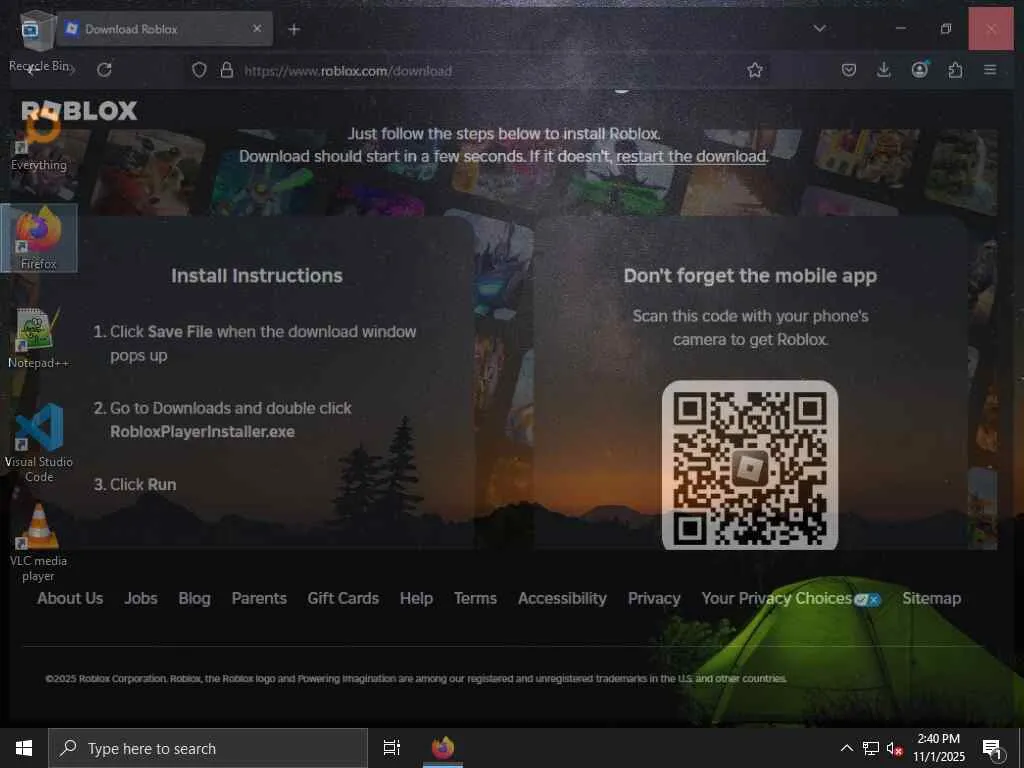Open a new browser tab
This screenshot has height=768, width=1024.
pos(294,29)
